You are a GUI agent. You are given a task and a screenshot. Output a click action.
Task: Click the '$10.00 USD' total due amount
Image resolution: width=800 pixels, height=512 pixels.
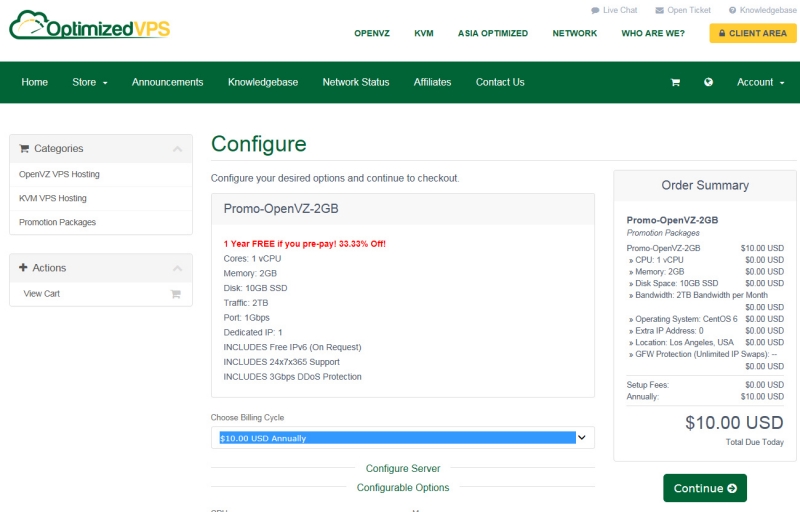coord(734,423)
